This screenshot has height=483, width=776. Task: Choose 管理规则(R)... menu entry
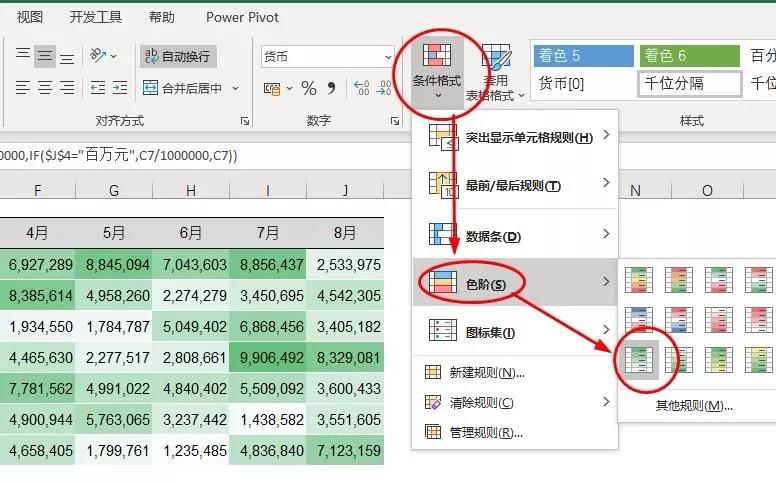point(515,432)
